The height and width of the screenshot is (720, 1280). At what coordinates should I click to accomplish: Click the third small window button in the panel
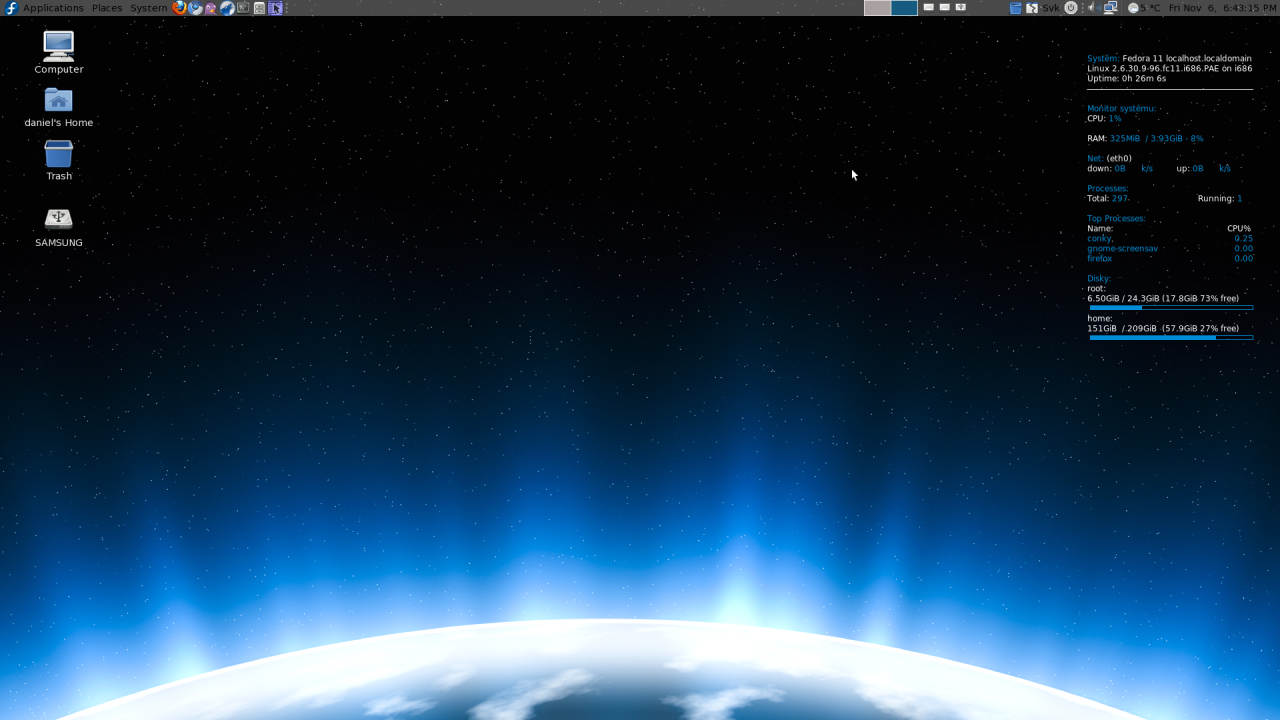click(x=961, y=7)
